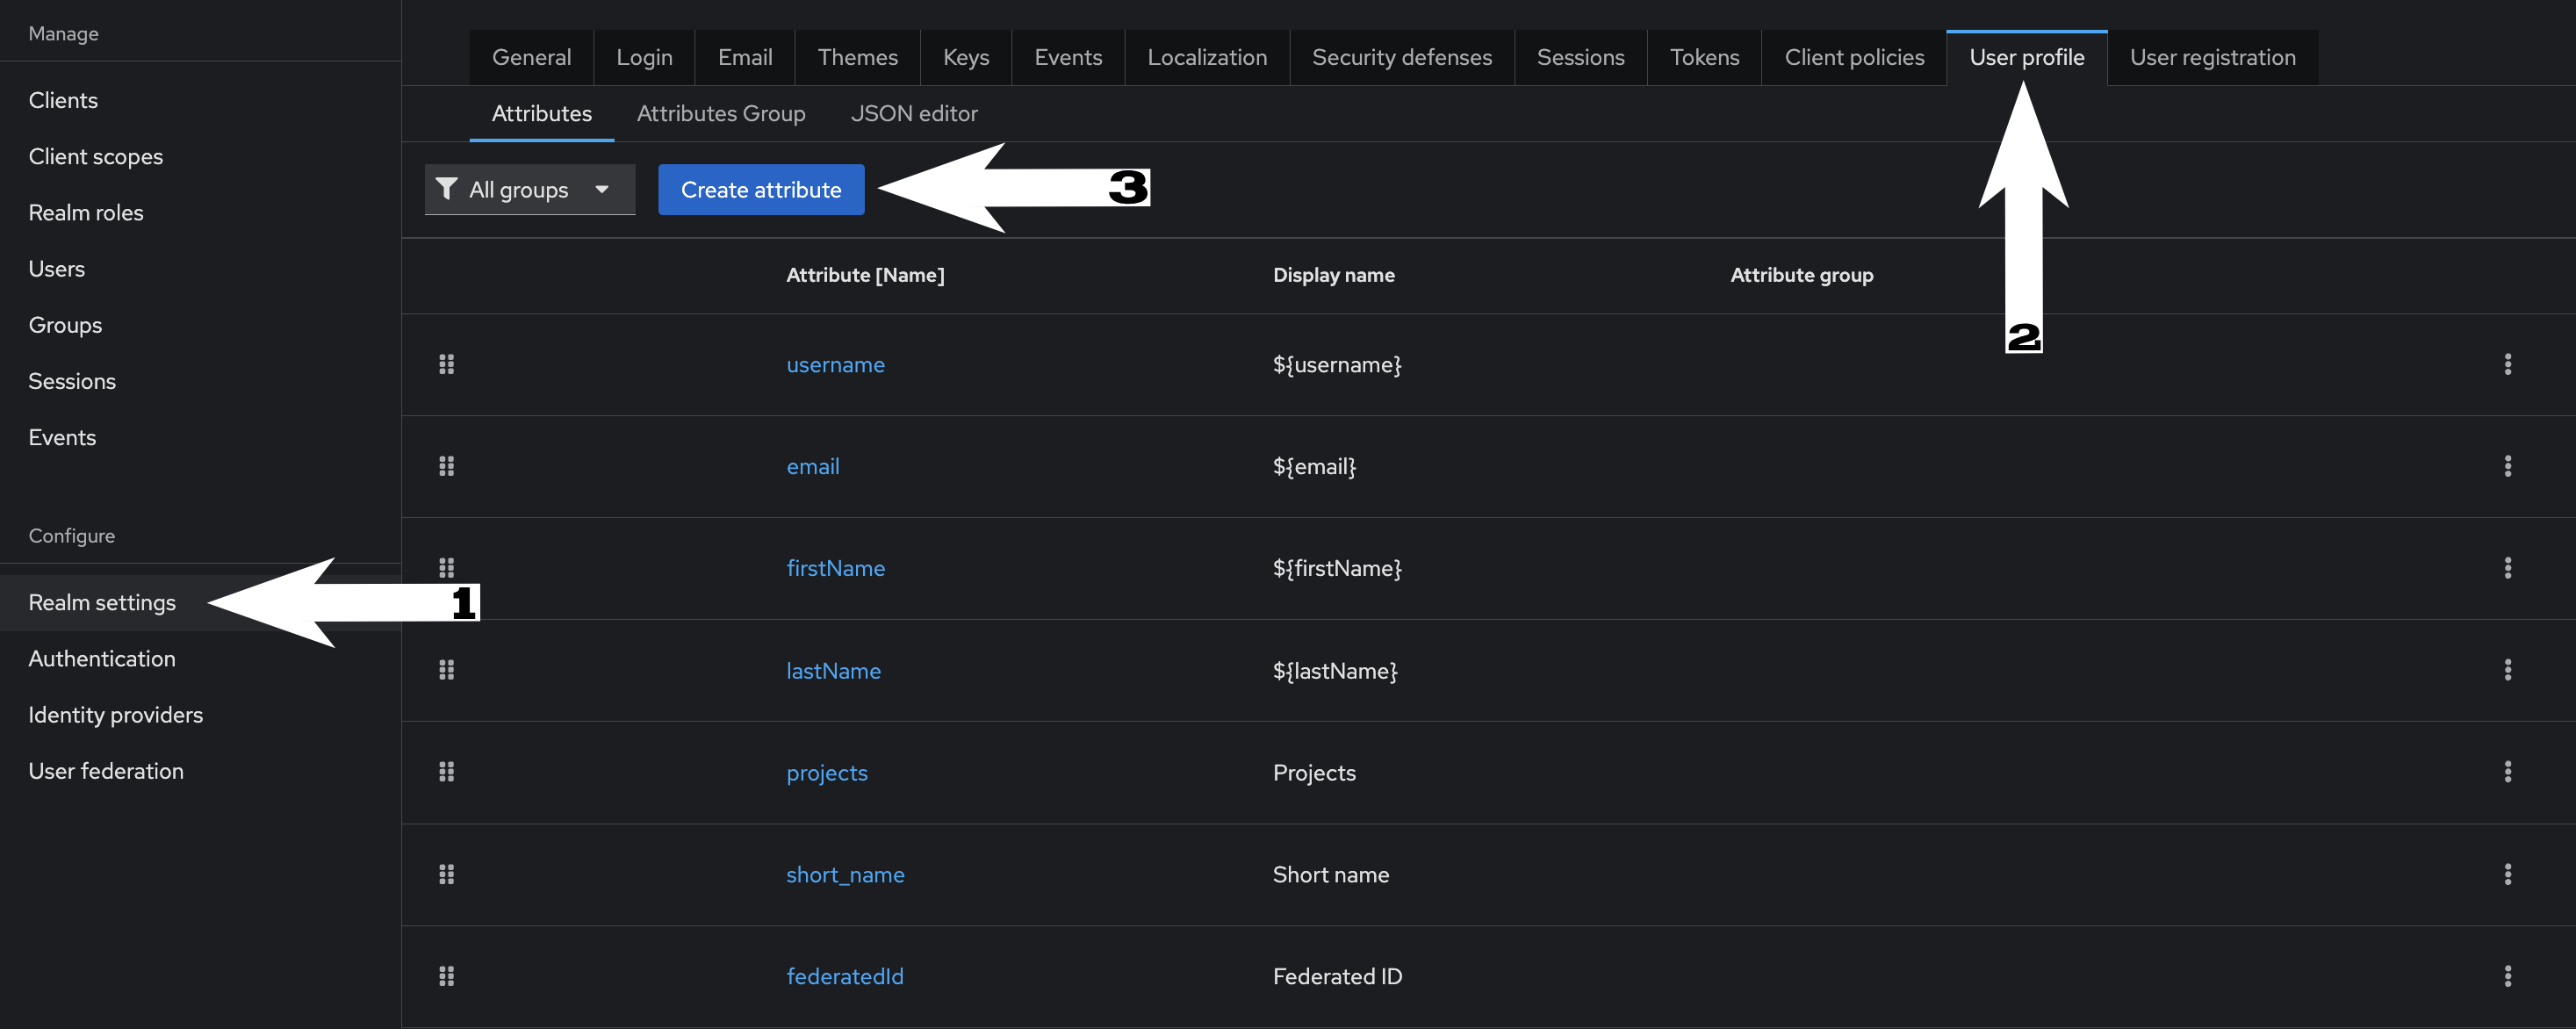Screen dimensions: 2576x1029
Task: Open the firstName attribute link
Action: (x=835, y=568)
